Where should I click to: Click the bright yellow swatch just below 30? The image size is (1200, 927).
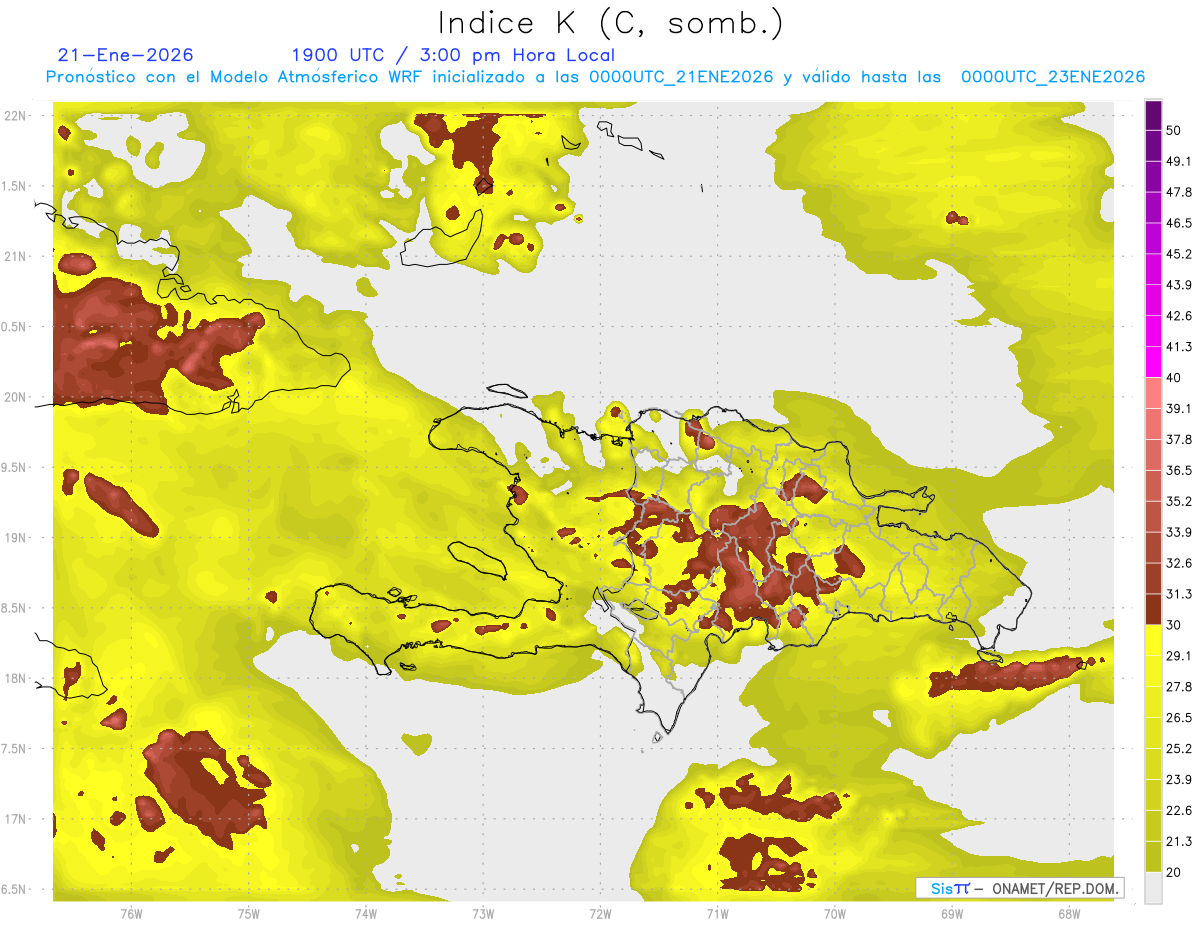[x=1153, y=640]
